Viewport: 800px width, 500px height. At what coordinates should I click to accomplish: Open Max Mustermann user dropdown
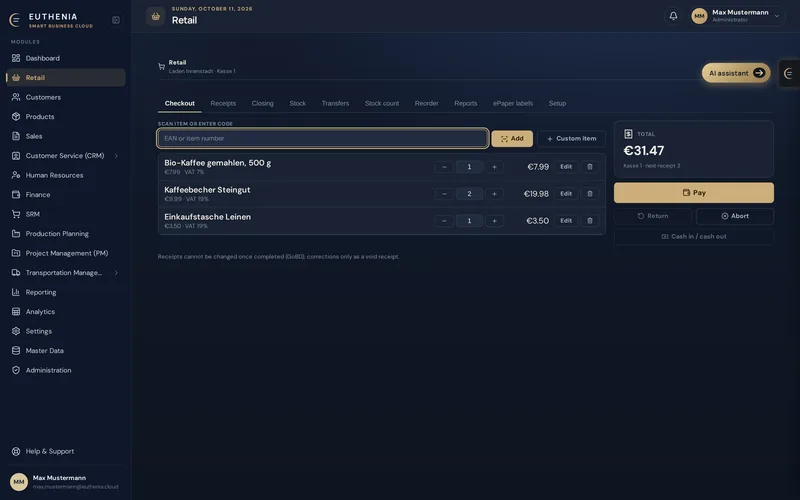pyautogui.click(x=738, y=16)
